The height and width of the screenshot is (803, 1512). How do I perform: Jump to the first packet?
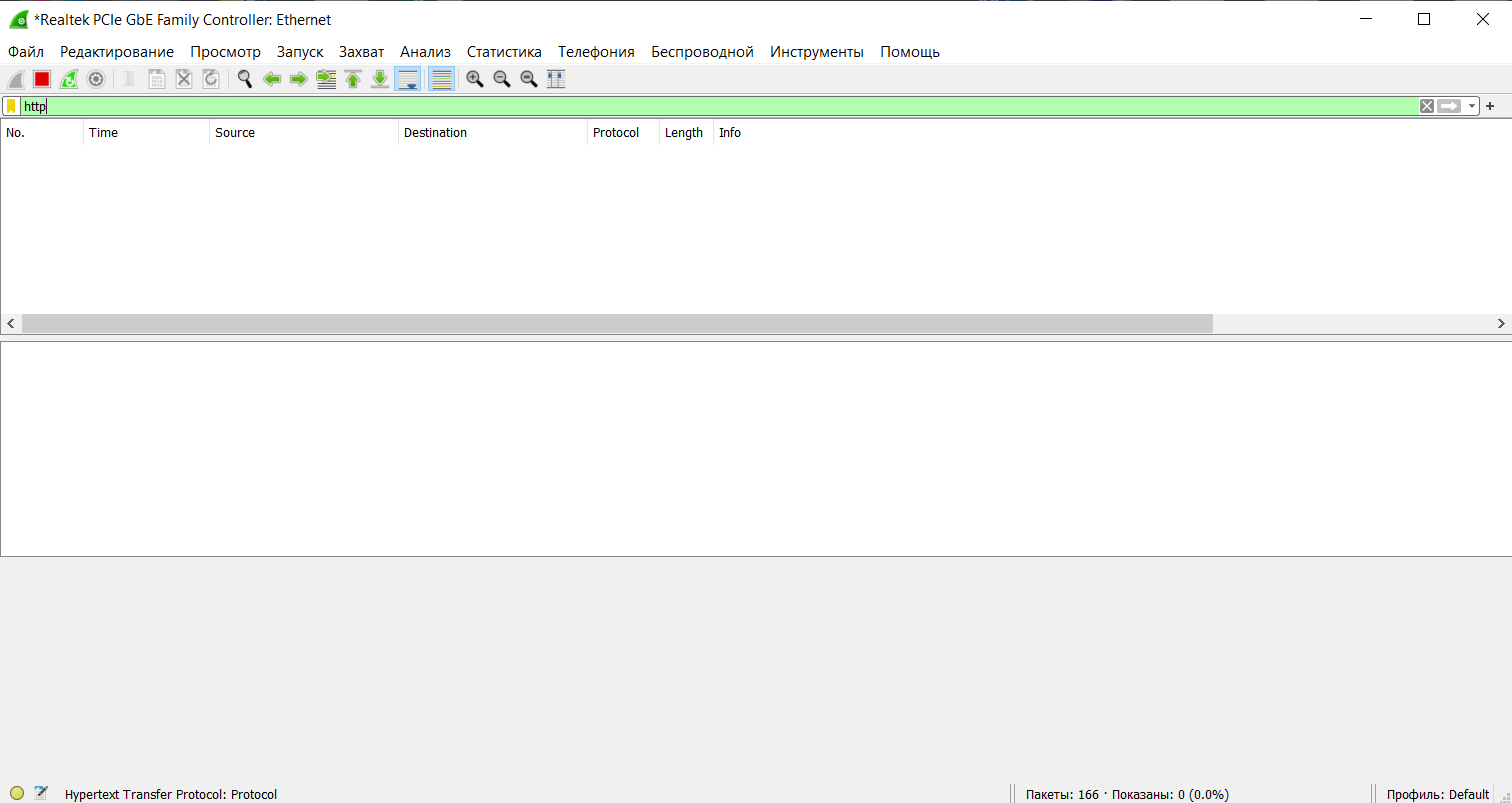click(353, 79)
